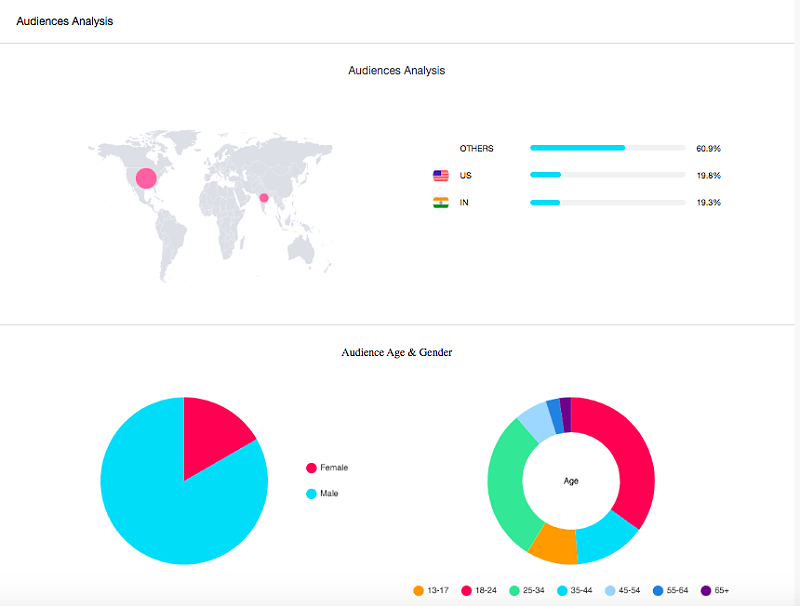Click the US audience progress bar
The width and height of the screenshot is (800, 606).
(x=607, y=175)
